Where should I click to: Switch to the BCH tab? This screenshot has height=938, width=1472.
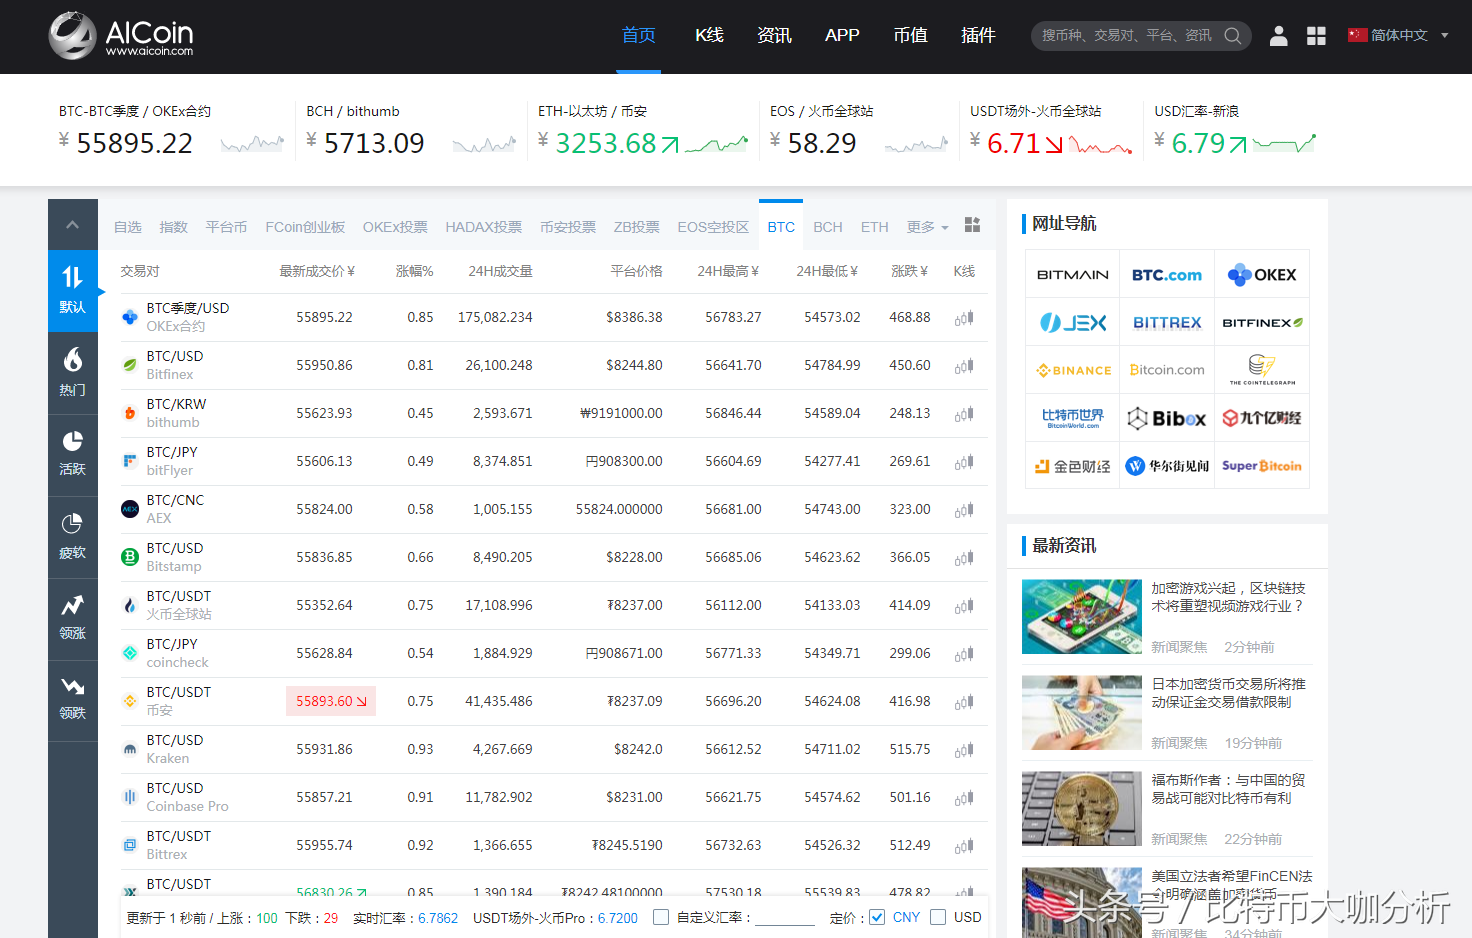point(828,227)
